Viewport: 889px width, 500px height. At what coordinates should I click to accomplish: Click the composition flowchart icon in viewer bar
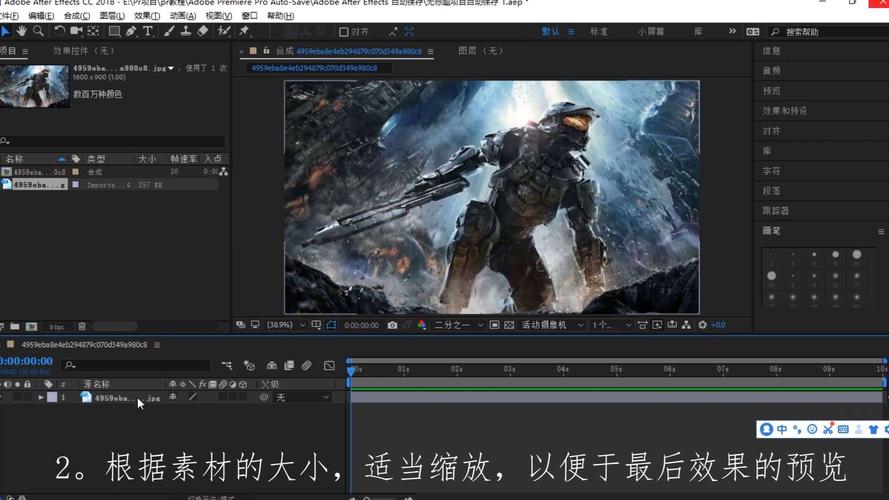click(x=686, y=325)
